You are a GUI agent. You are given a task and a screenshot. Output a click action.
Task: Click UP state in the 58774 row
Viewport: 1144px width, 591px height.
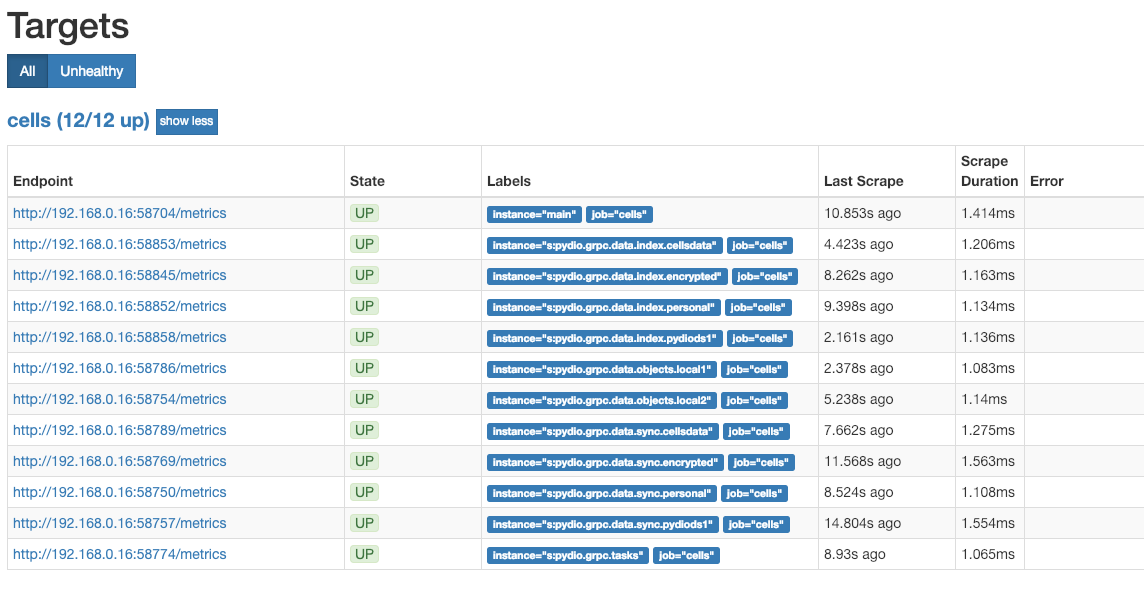click(364, 554)
